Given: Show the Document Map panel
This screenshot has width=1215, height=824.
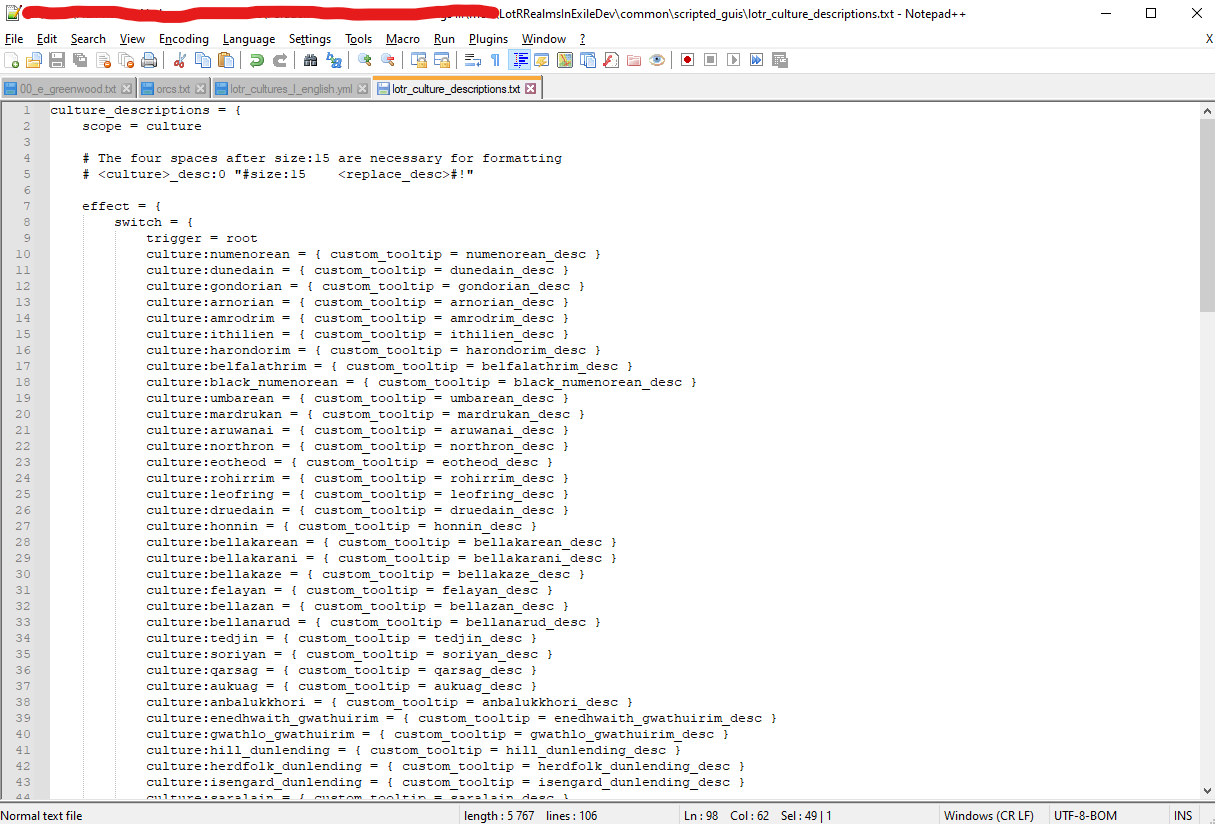Looking at the screenshot, I should click(565, 60).
